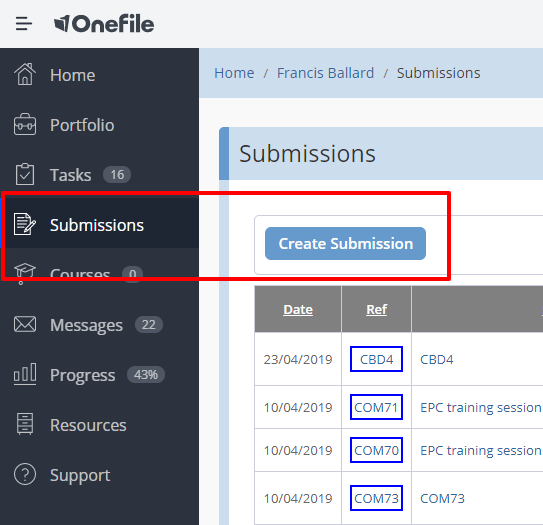Toggle the hamburger sidebar menu icon

24,24
